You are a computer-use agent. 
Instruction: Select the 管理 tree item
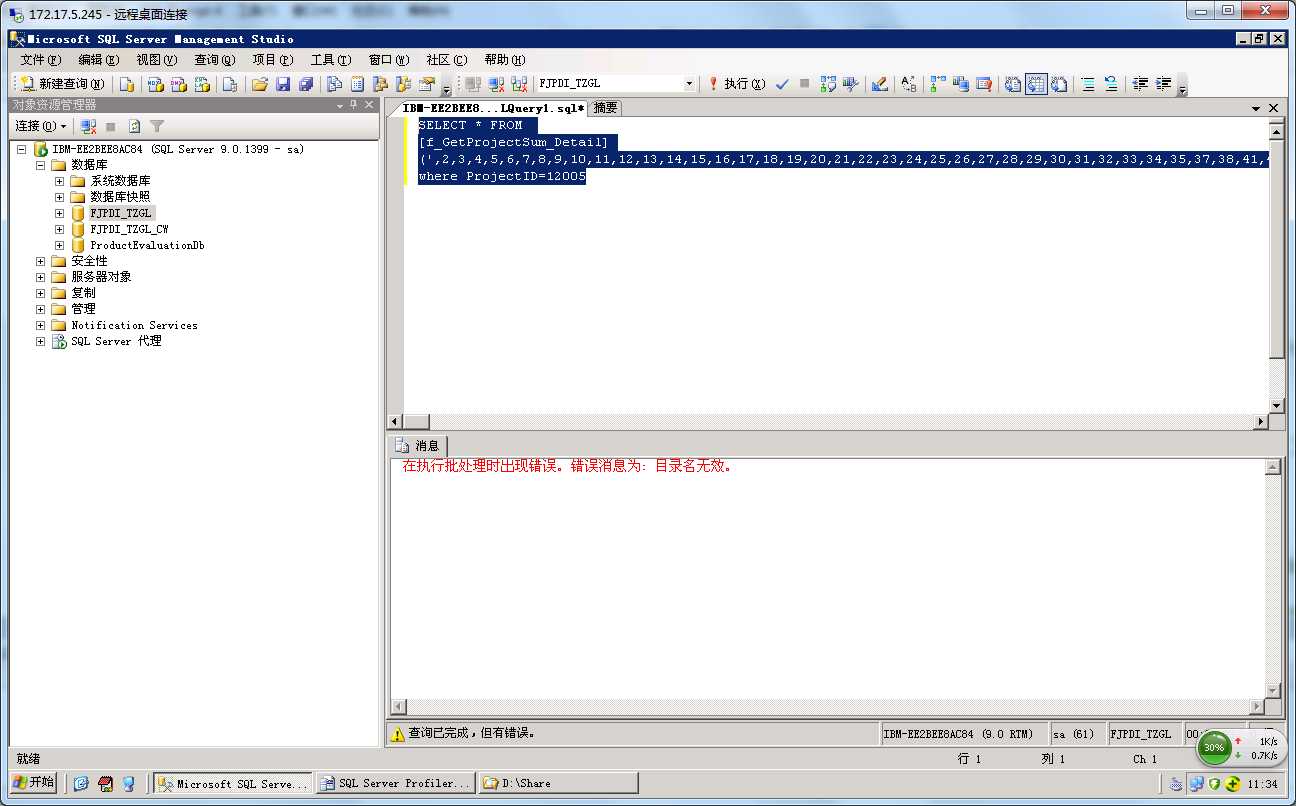(83, 309)
